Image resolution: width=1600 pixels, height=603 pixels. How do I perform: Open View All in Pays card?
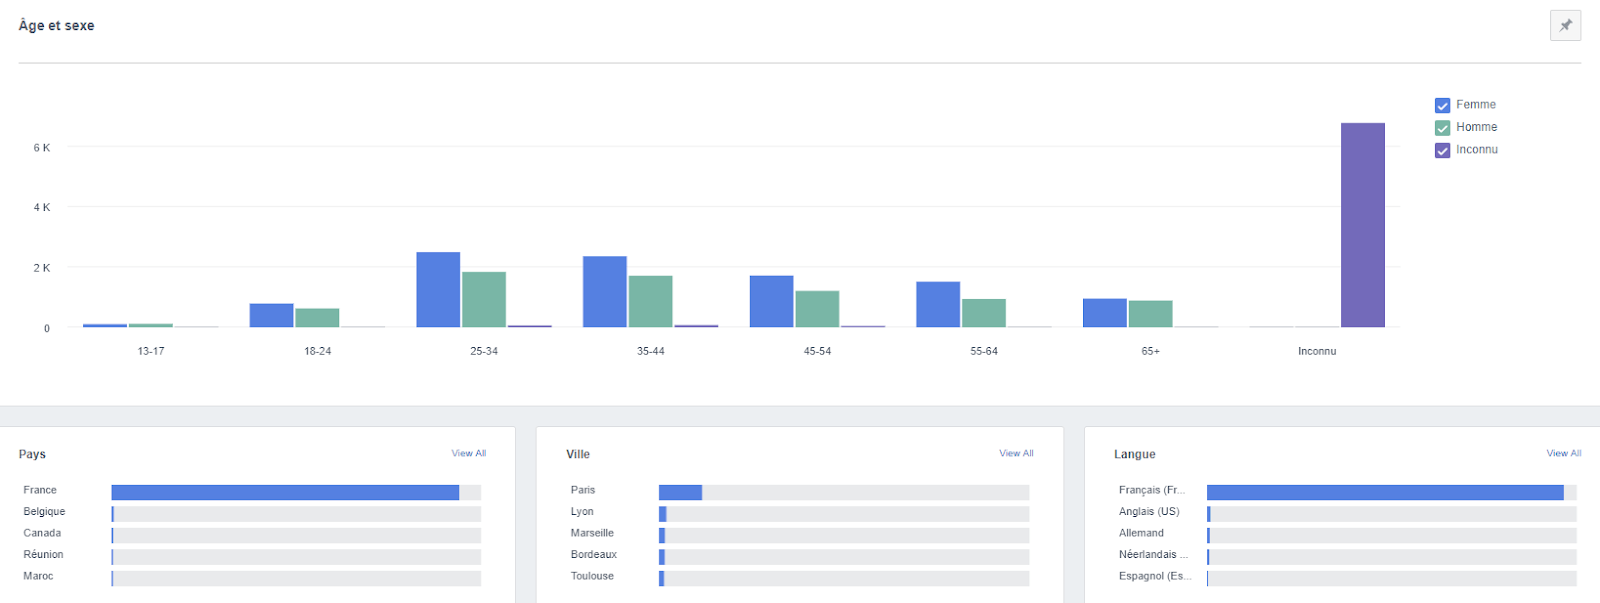pos(468,453)
